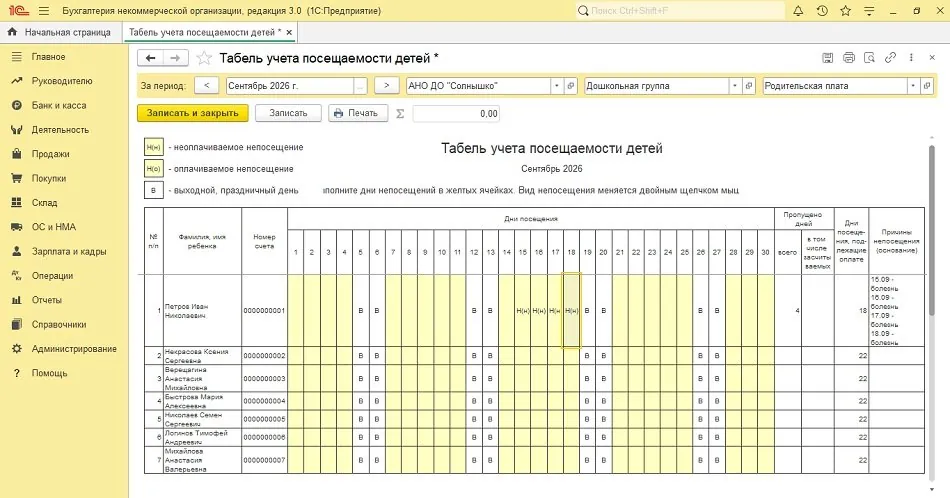The image size is (950, 498).
Task: Open the Помощь section
Action: 49,373
